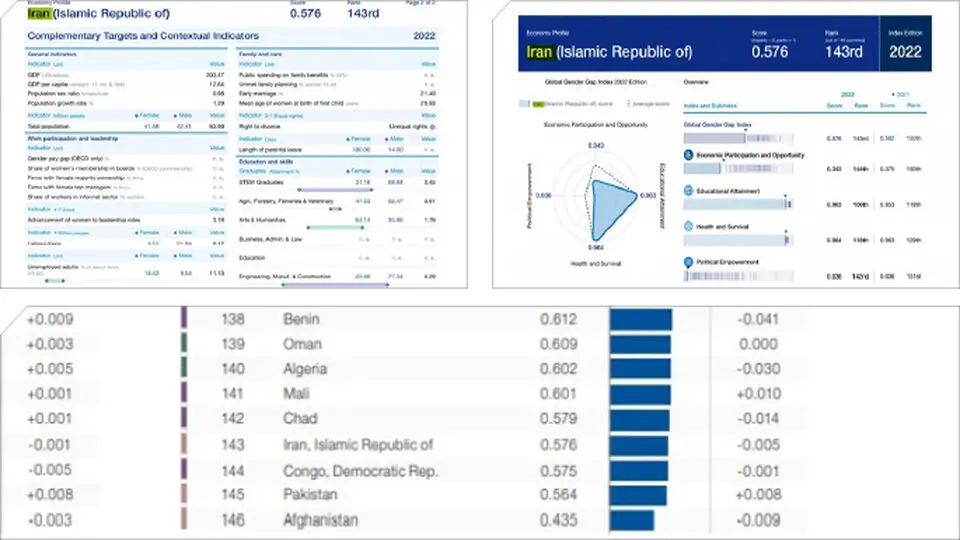Viewport: 960px width, 540px height.
Task: Click the STEM Graduates row label
Action: tap(261, 182)
